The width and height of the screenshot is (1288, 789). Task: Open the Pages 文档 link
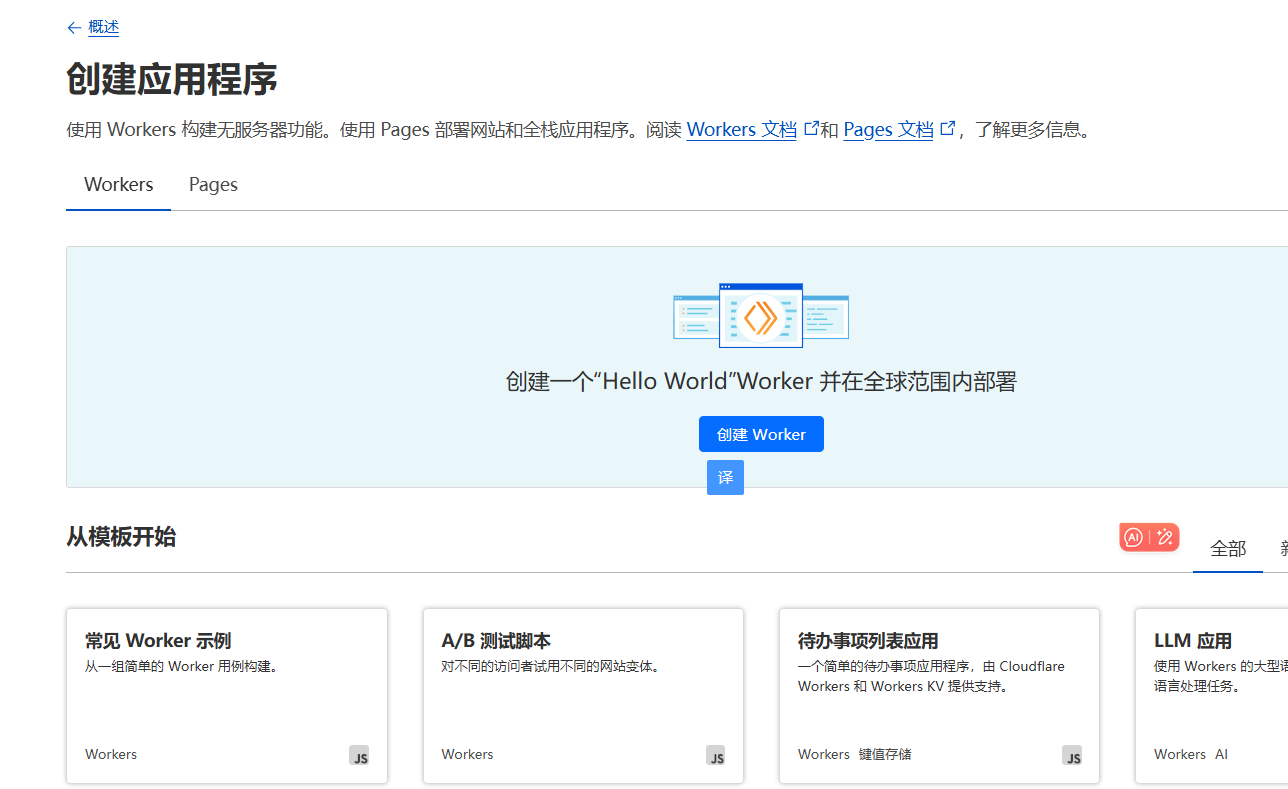pyautogui.click(x=888, y=130)
